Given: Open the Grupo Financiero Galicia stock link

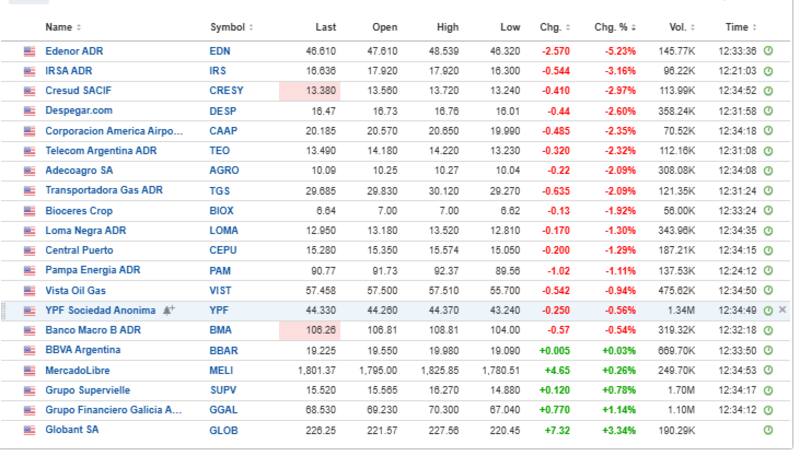Looking at the screenshot, I should (x=114, y=410).
